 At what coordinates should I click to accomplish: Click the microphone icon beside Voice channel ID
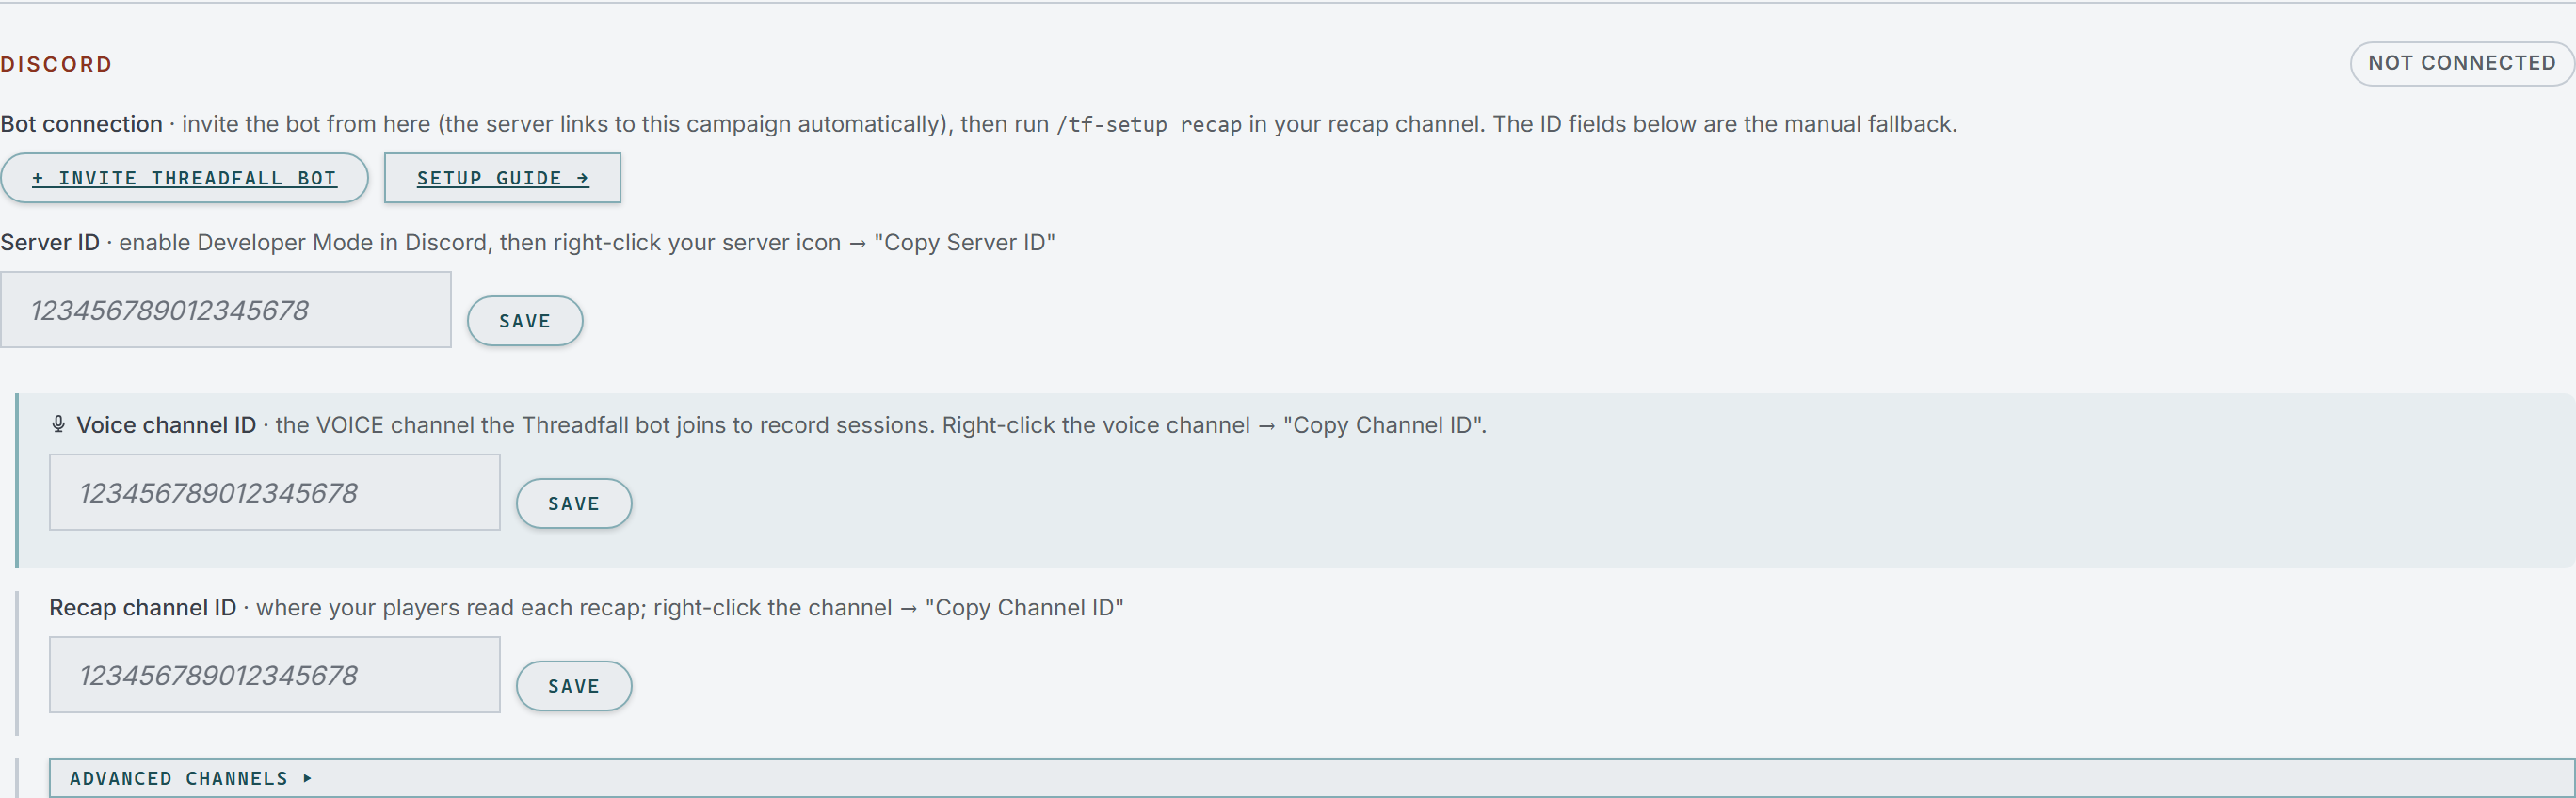click(x=58, y=425)
